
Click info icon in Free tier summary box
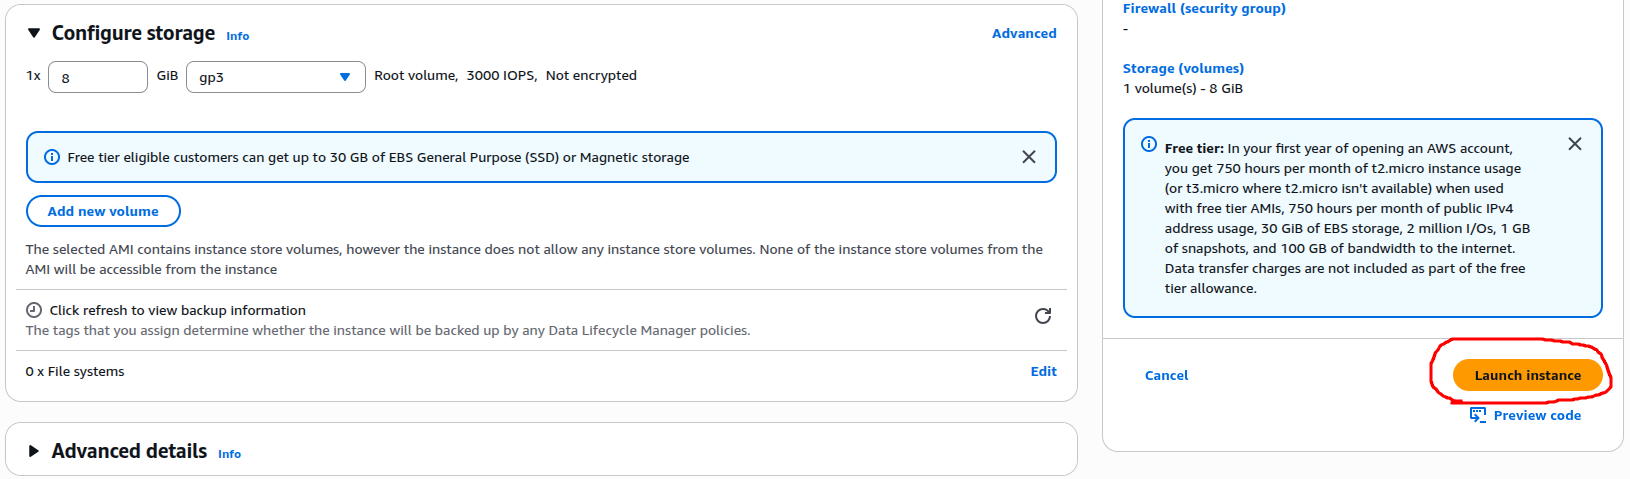[1149, 144]
